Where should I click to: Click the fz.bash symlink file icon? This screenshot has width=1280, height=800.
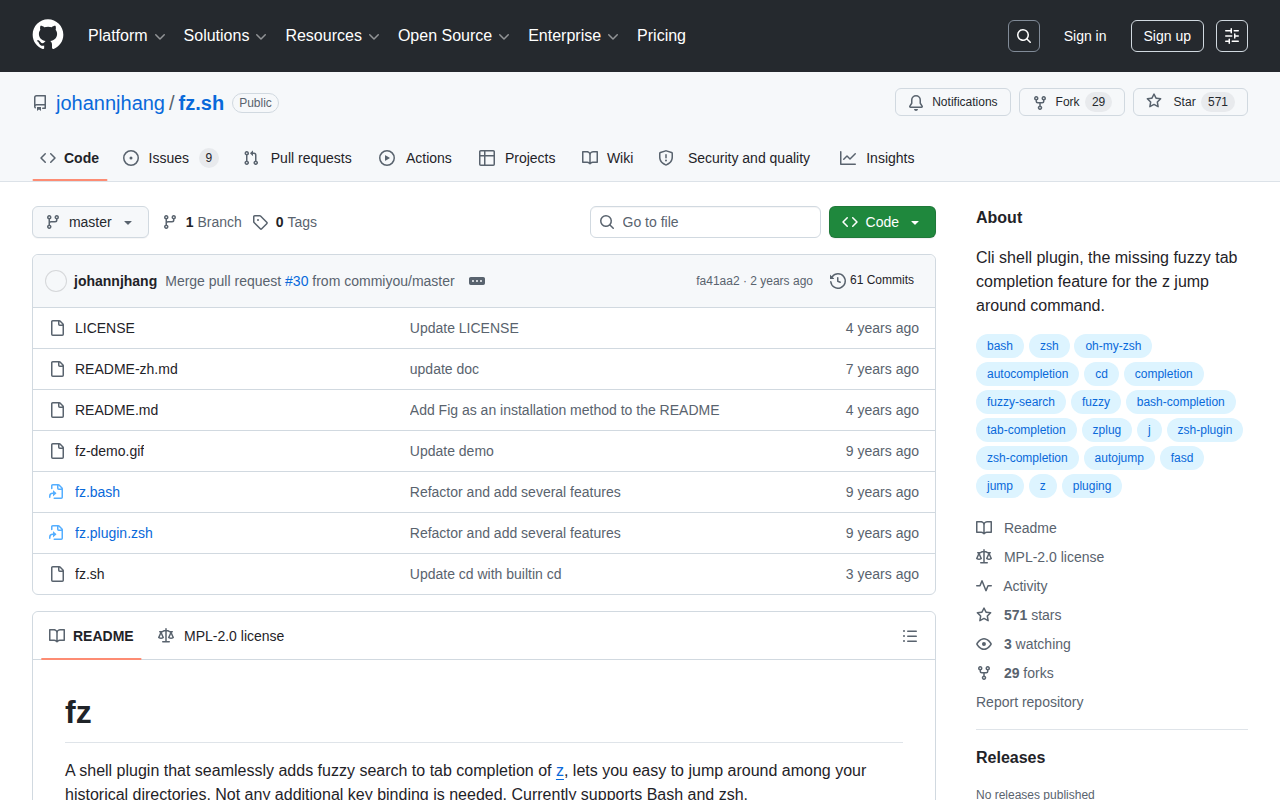(x=57, y=492)
